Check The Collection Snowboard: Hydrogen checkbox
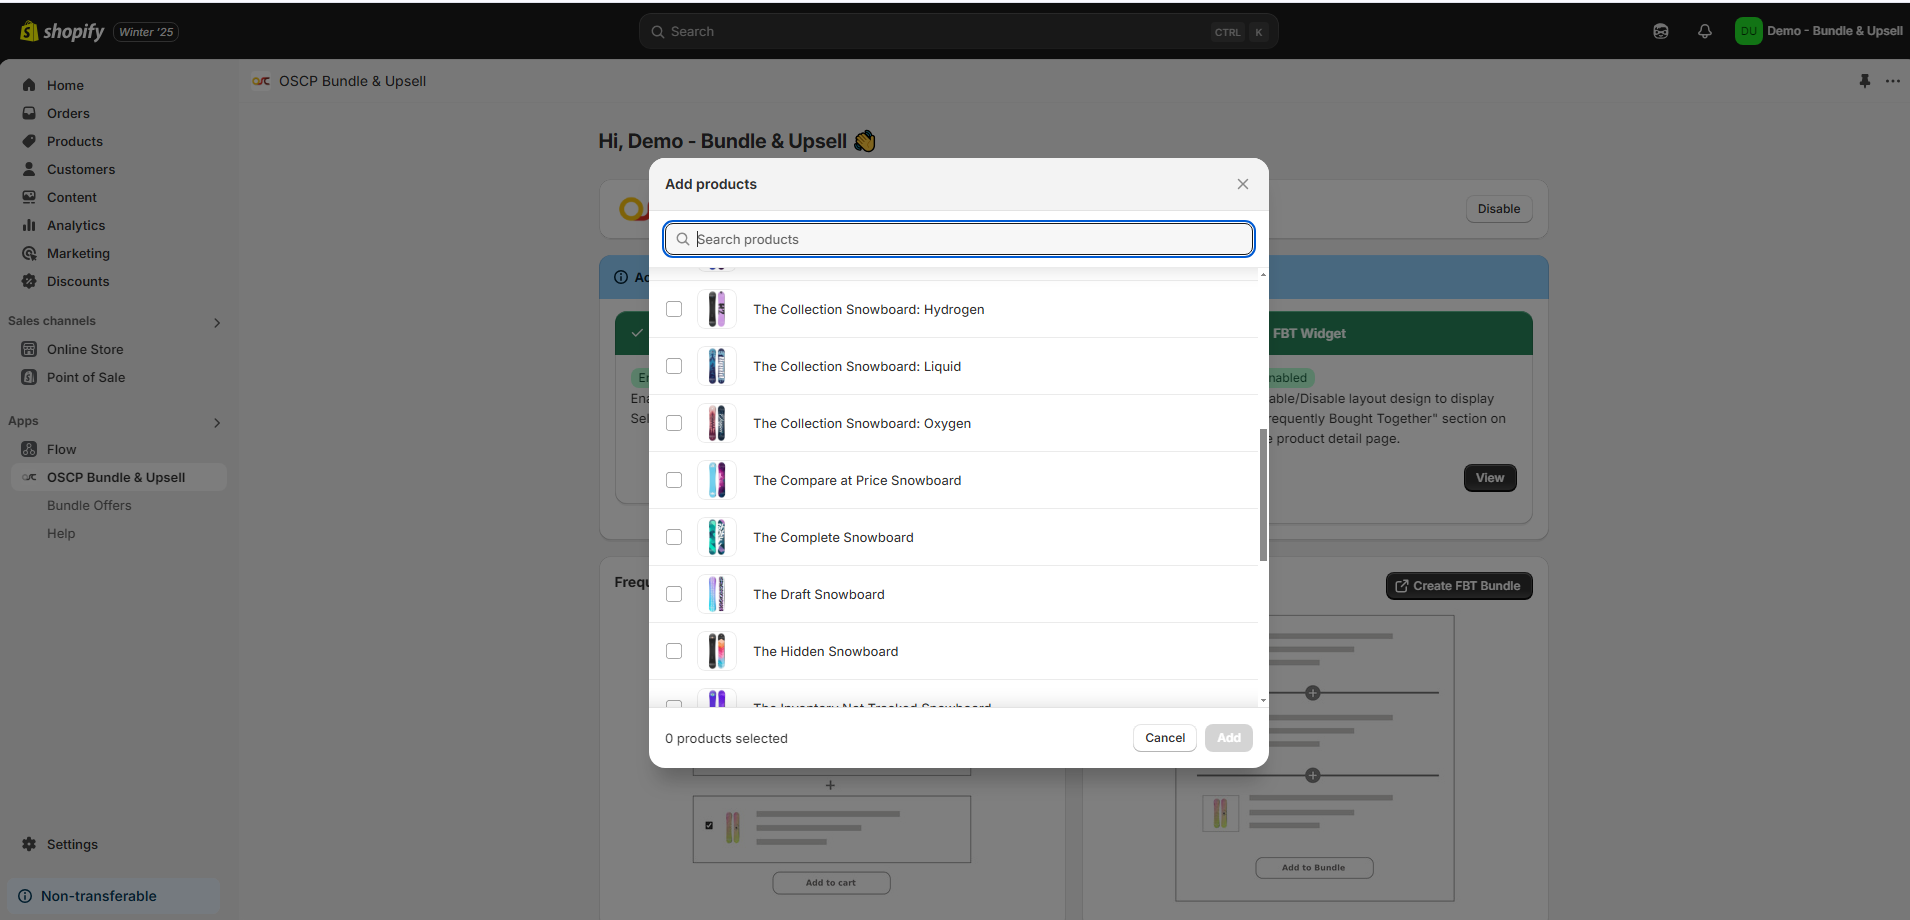The width and height of the screenshot is (1910, 920). (x=674, y=309)
